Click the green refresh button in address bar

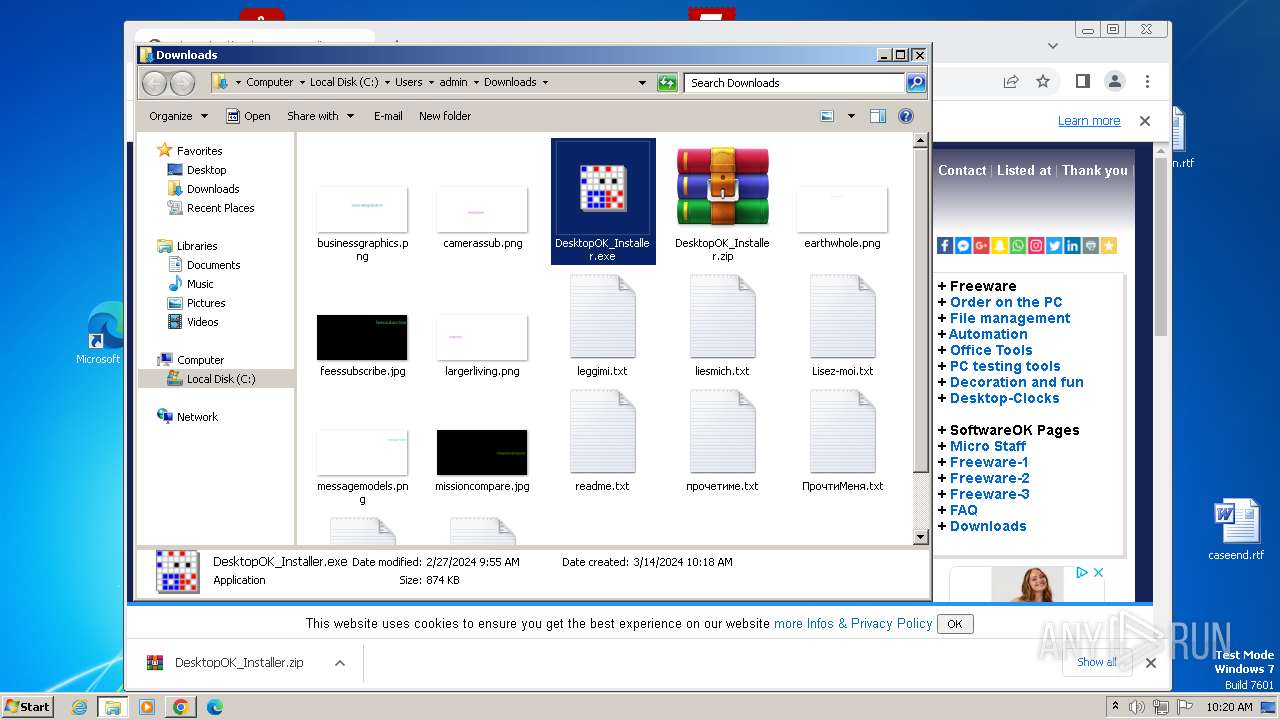tap(667, 83)
